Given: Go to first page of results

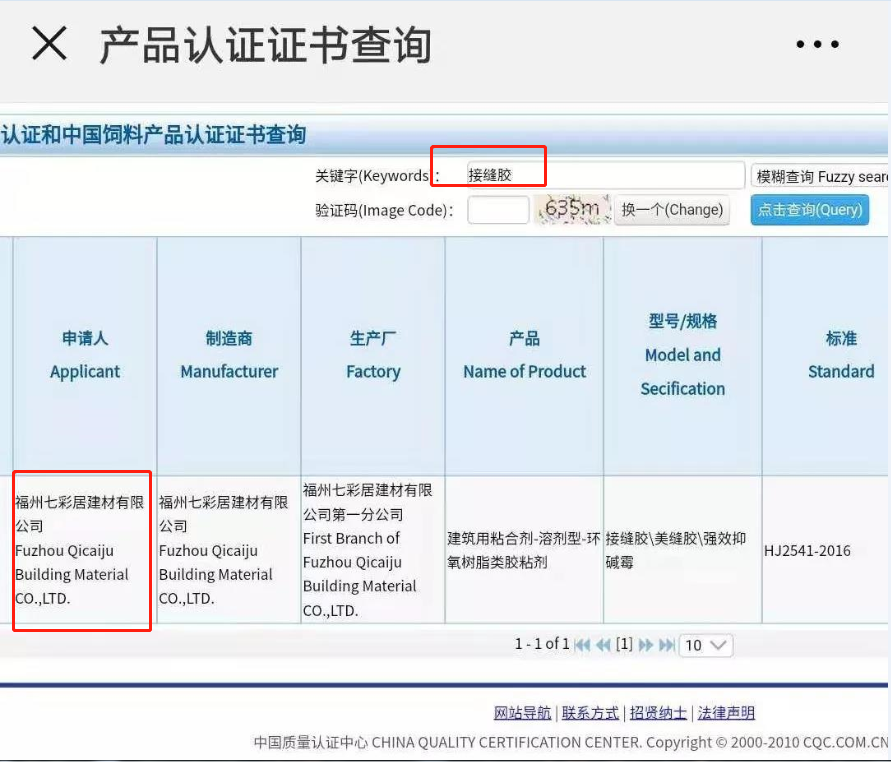Looking at the screenshot, I should coord(582,645).
